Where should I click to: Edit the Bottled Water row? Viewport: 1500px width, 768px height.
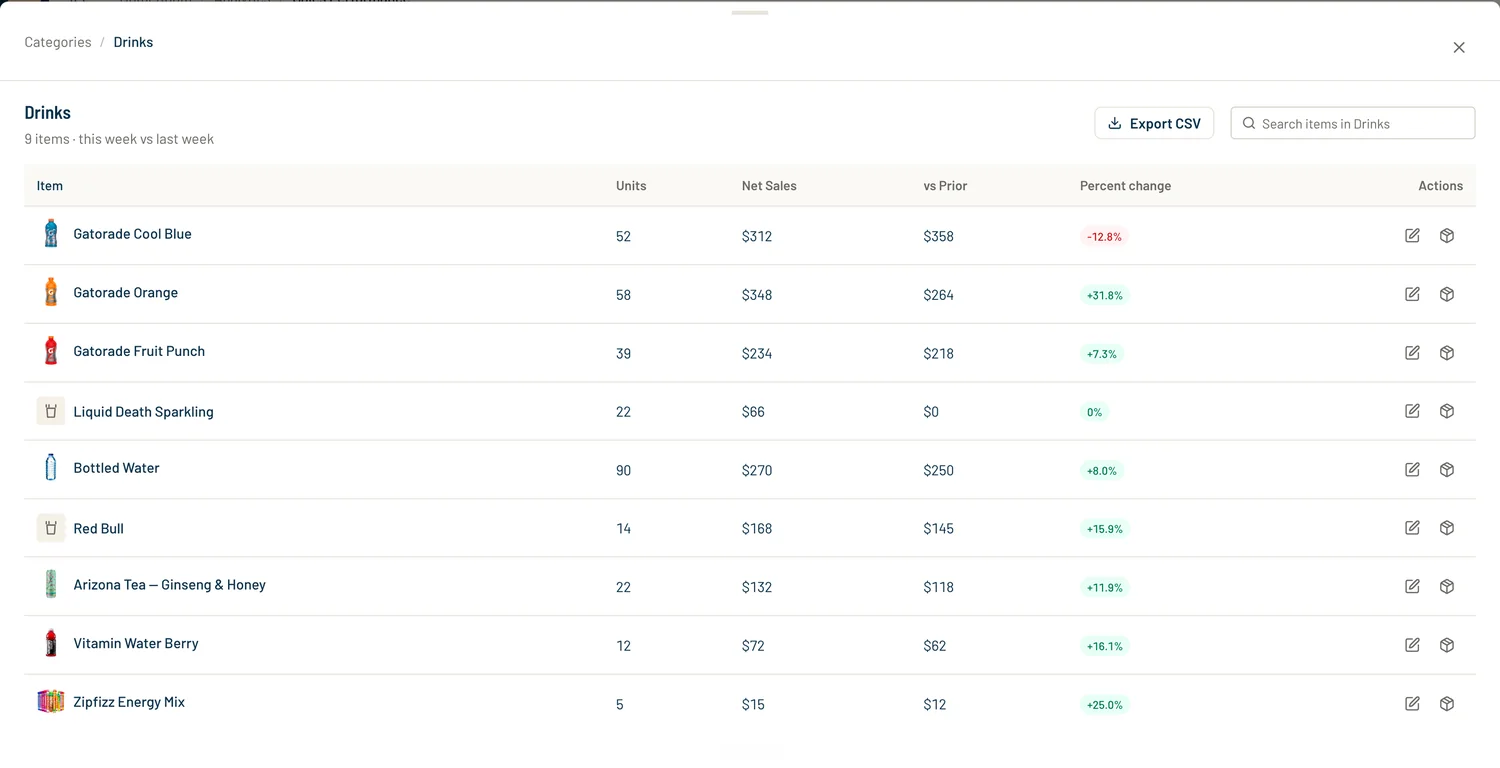point(1412,469)
